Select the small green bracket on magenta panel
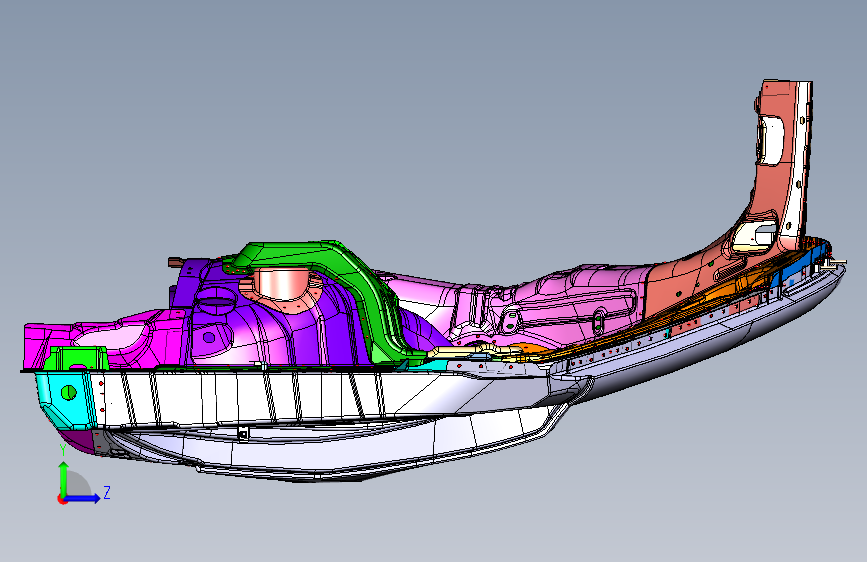 click(x=76, y=358)
